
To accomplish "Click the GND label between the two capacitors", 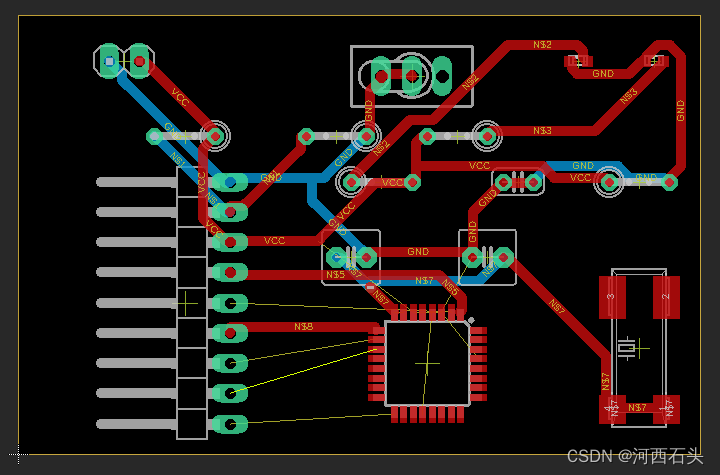I will point(418,252).
